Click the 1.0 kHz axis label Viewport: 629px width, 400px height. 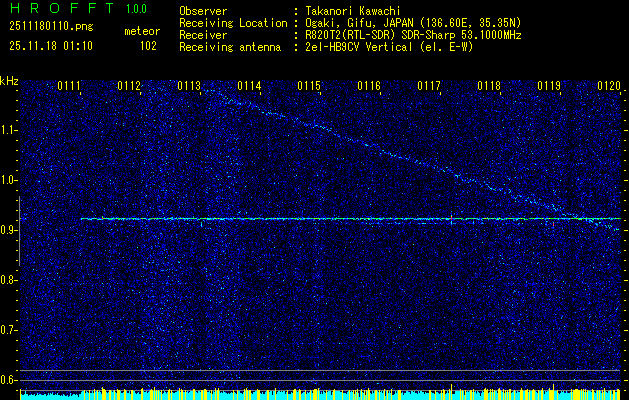pyautogui.click(x=9, y=181)
